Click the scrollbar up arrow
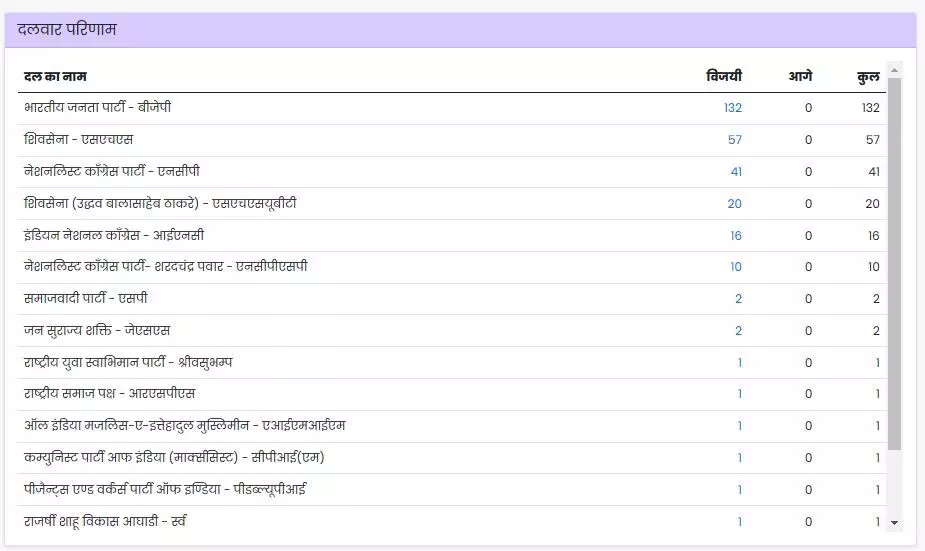925x551 pixels. click(x=894, y=70)
